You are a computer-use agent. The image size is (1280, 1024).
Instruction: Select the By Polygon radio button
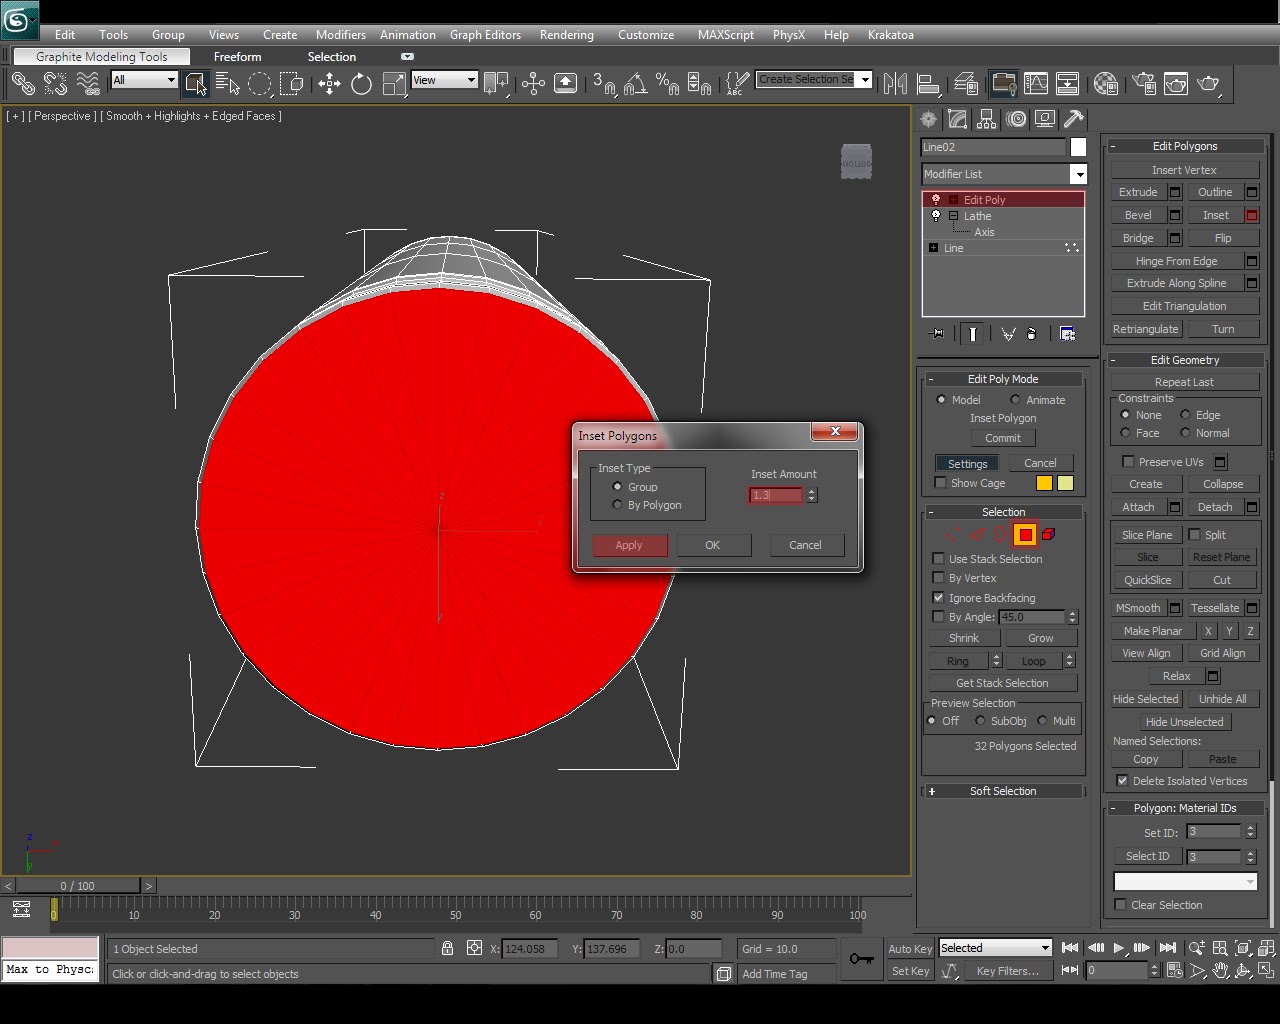coord(617,505)
